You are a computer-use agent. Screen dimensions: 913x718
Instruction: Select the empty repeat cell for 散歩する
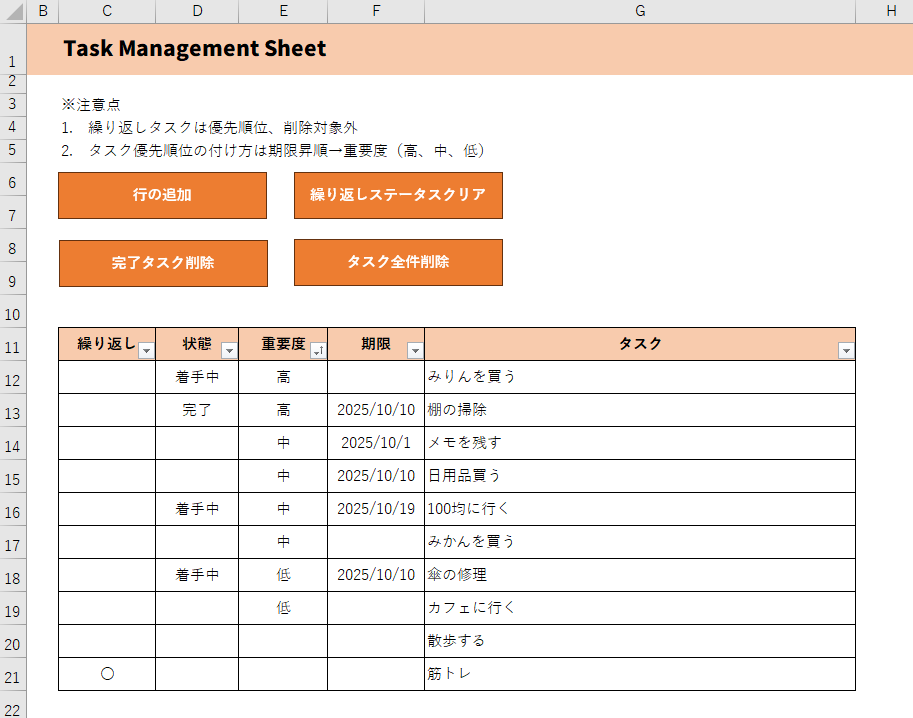coord(107,641)
